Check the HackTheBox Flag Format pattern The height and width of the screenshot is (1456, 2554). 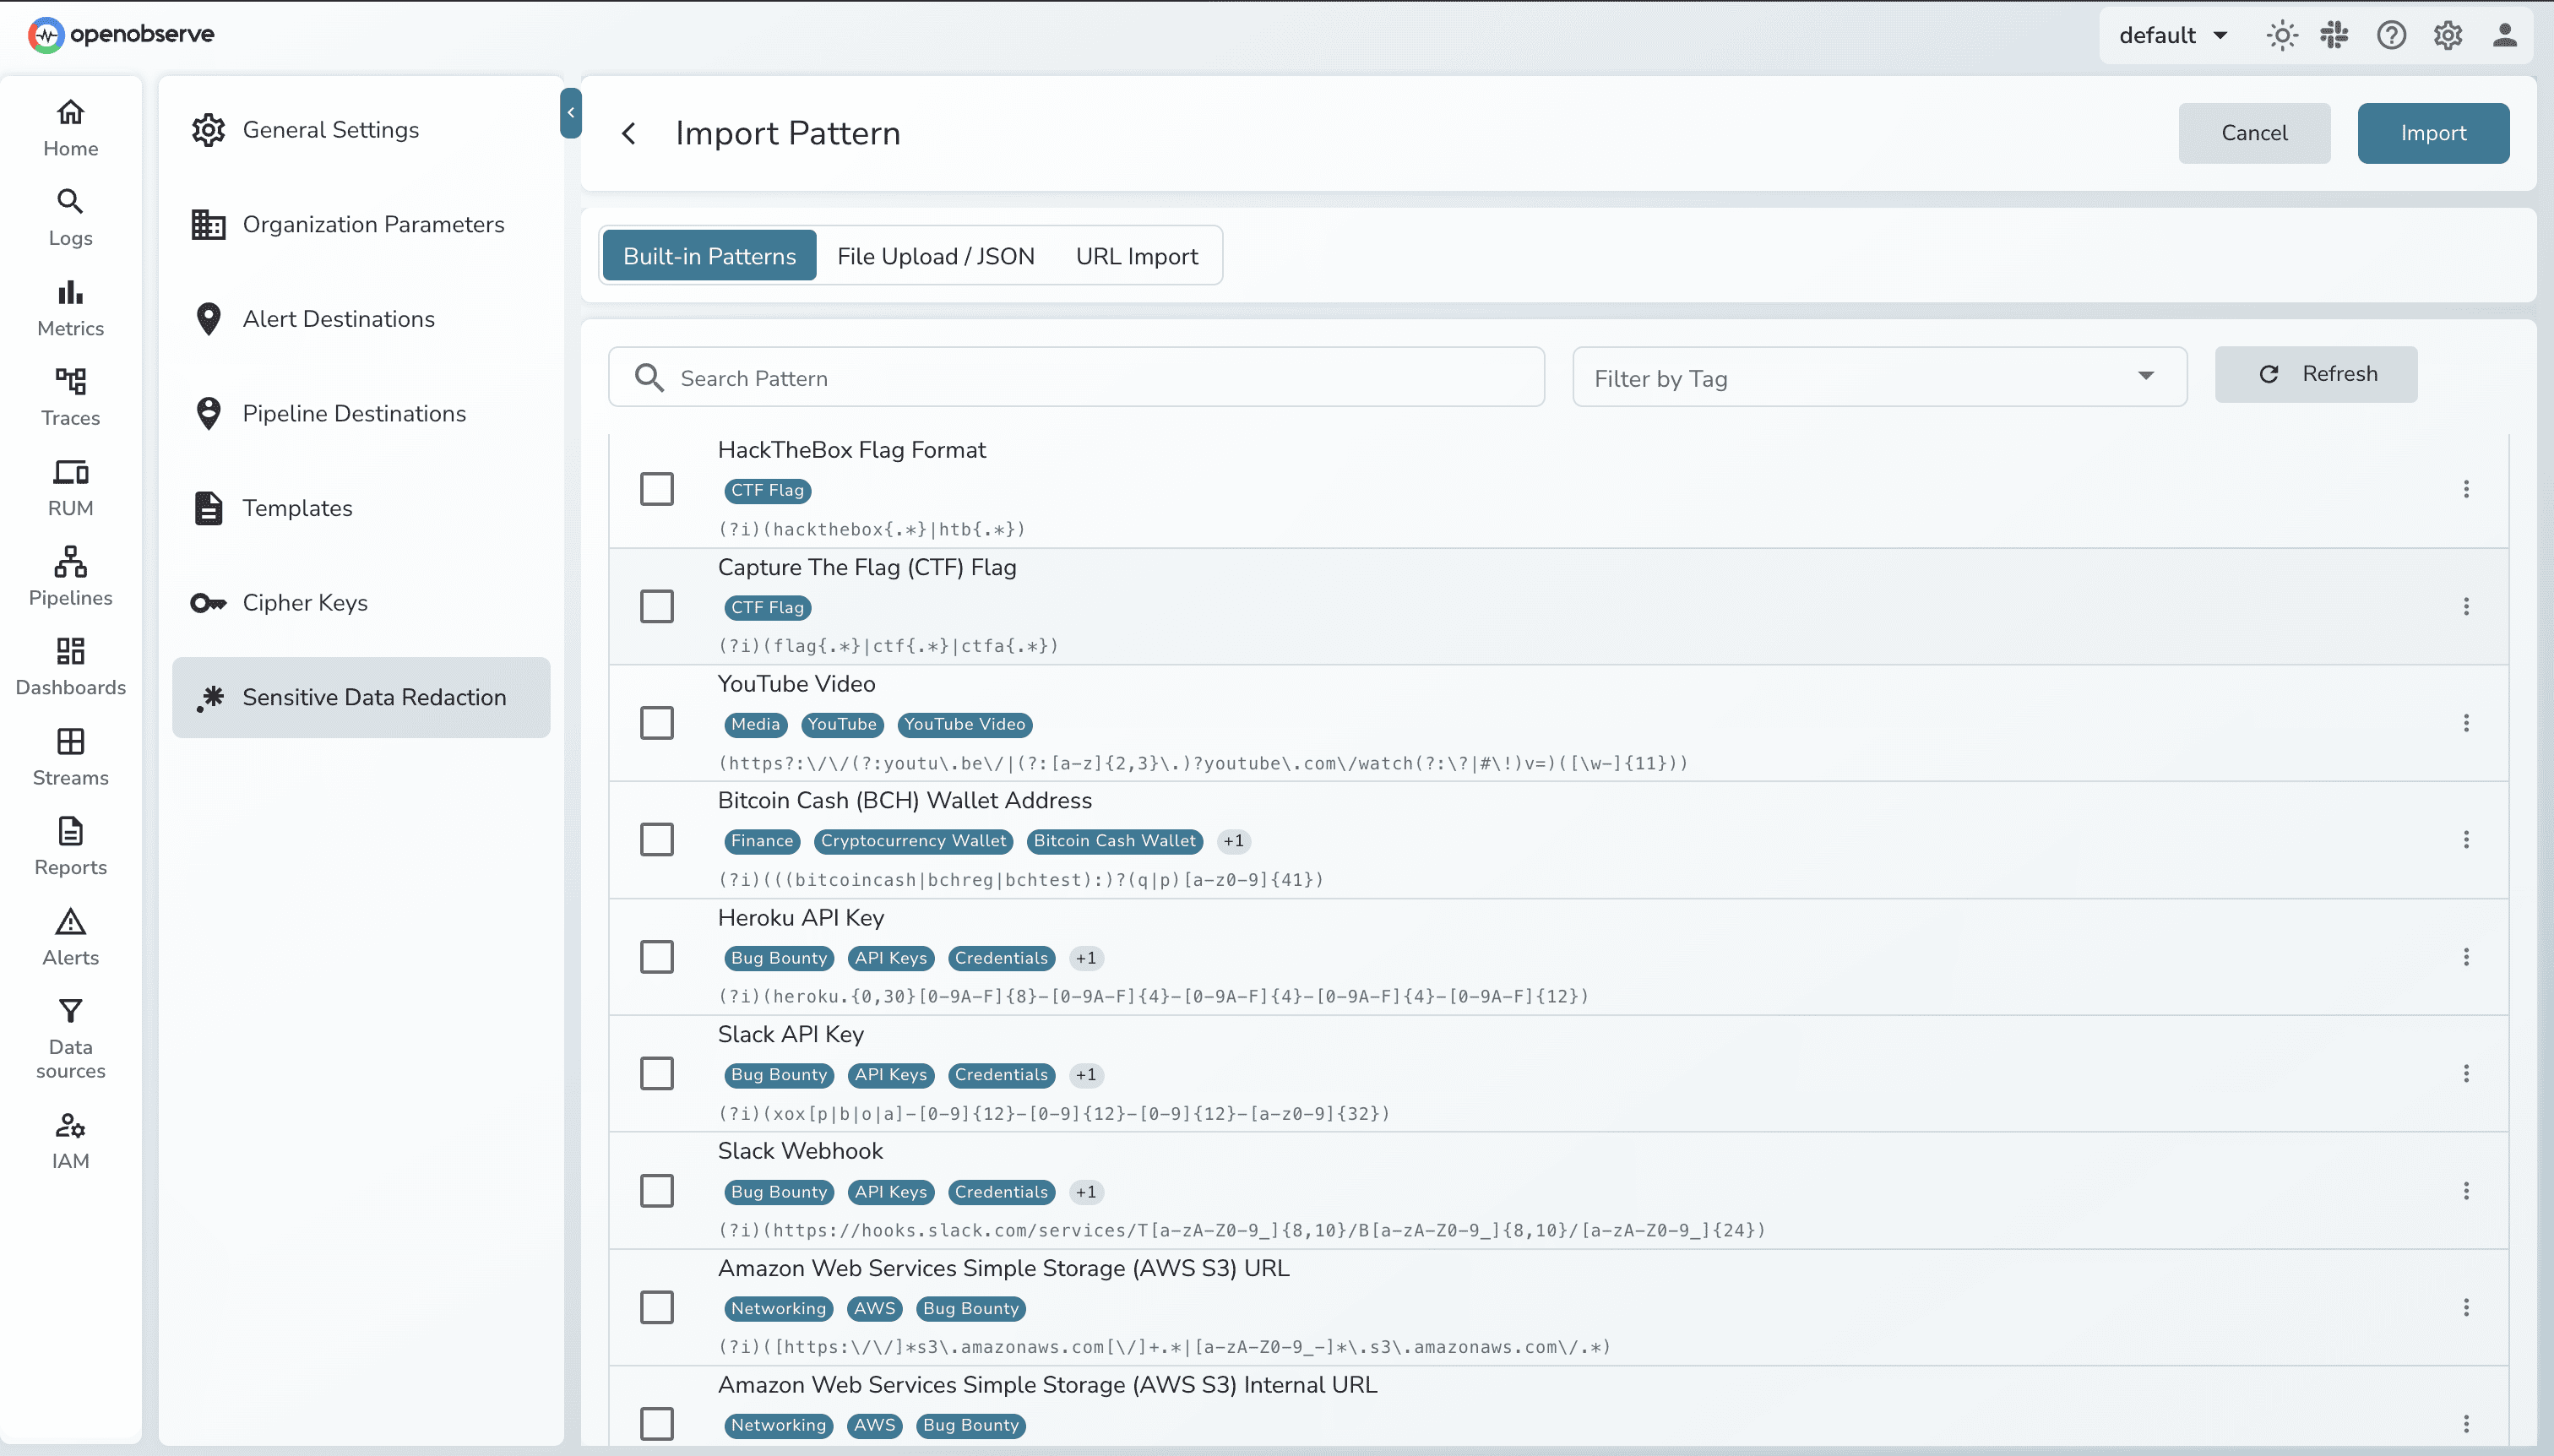(x=657, y=489)
